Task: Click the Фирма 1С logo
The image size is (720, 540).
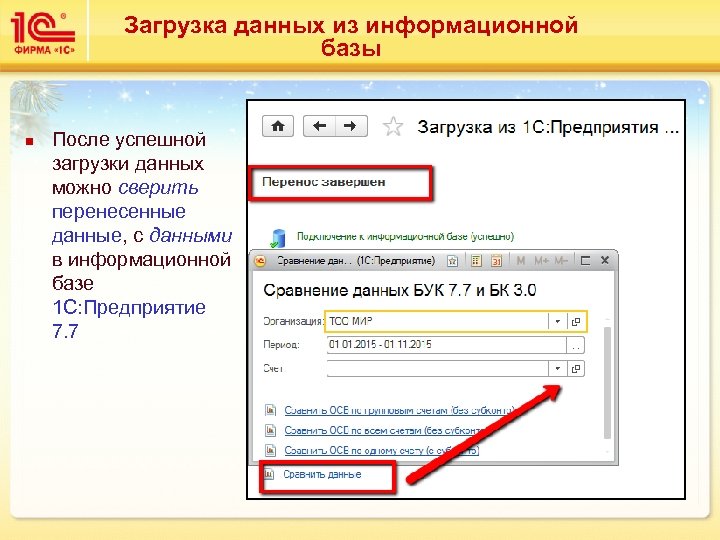Action: tap(43, 34)
